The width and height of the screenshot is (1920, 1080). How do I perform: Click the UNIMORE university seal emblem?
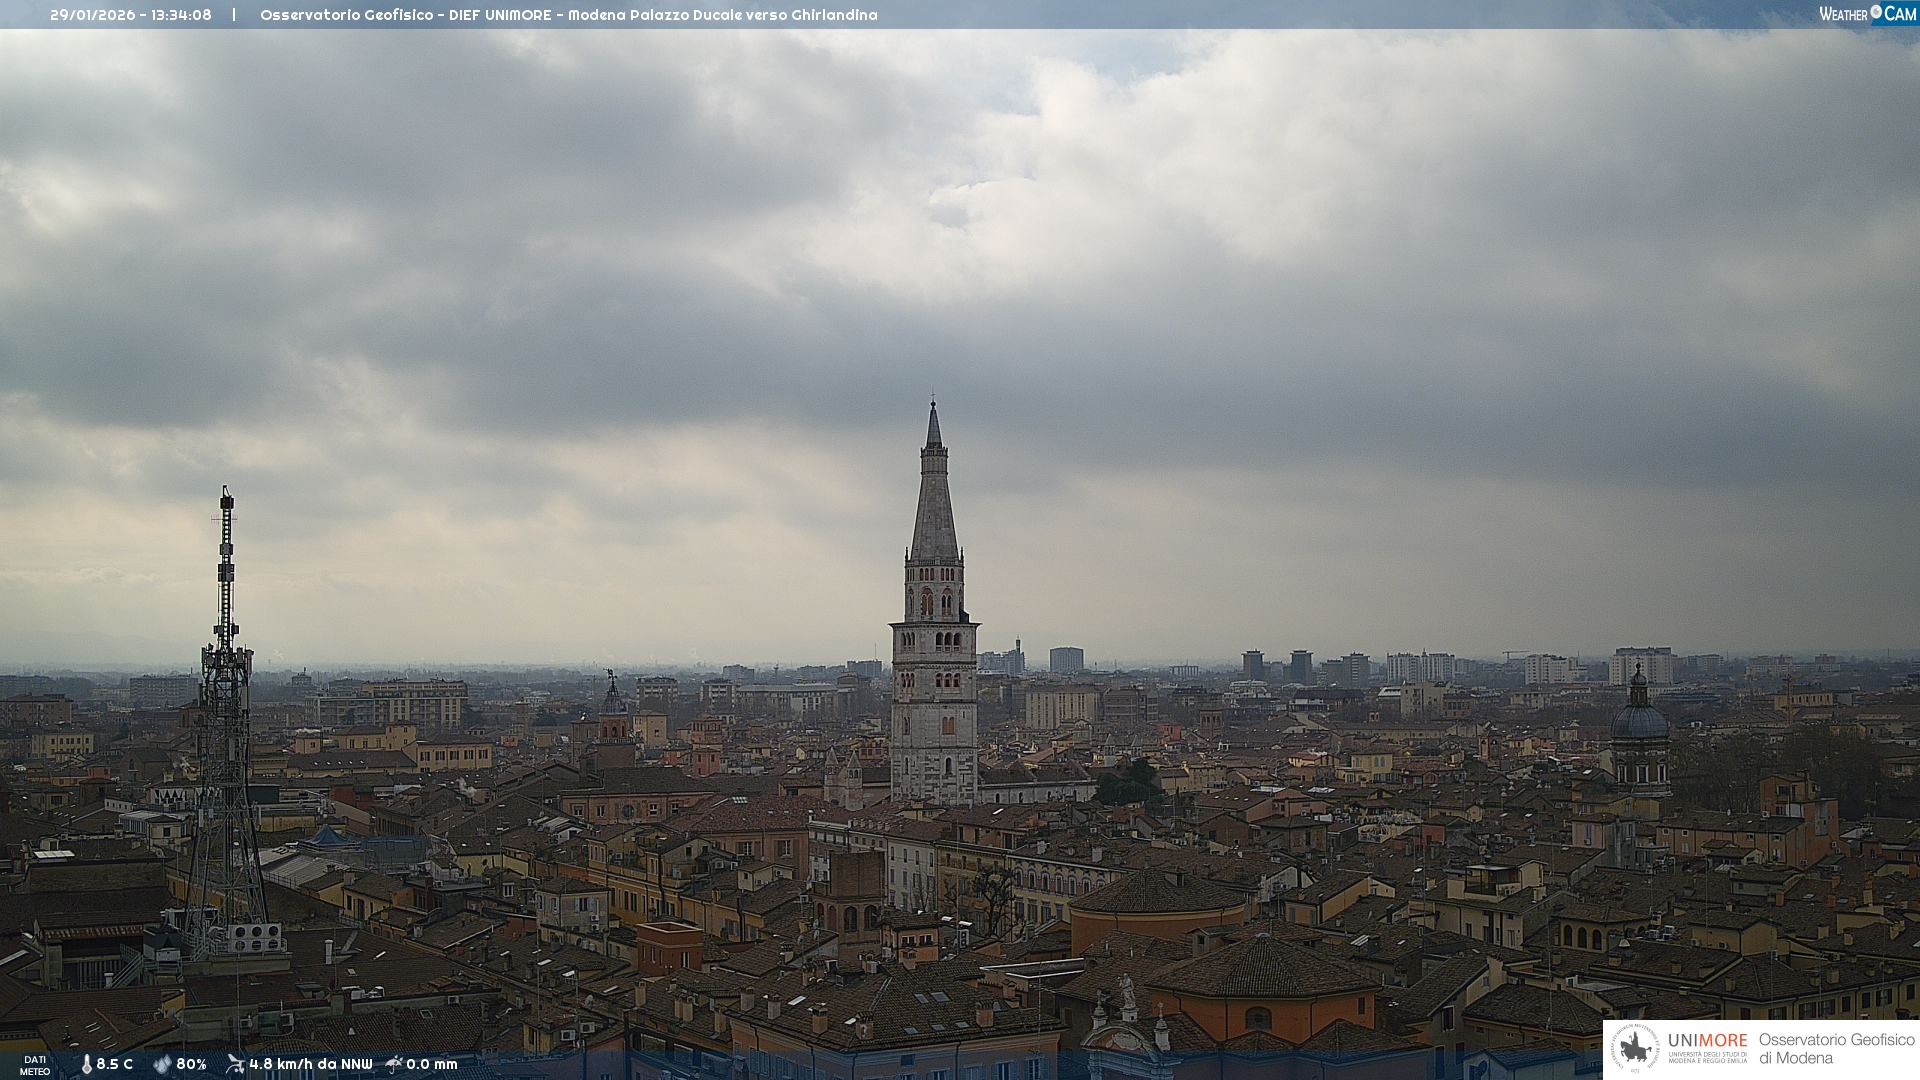coord(1635,1048)
